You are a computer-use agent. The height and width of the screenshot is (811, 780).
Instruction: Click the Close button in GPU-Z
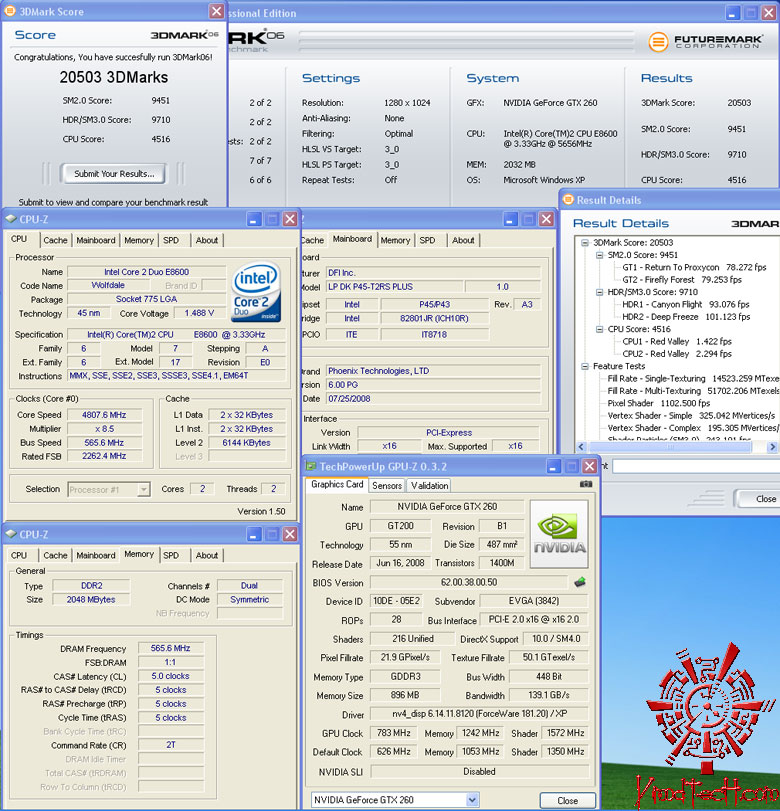[x=567, y=800]
